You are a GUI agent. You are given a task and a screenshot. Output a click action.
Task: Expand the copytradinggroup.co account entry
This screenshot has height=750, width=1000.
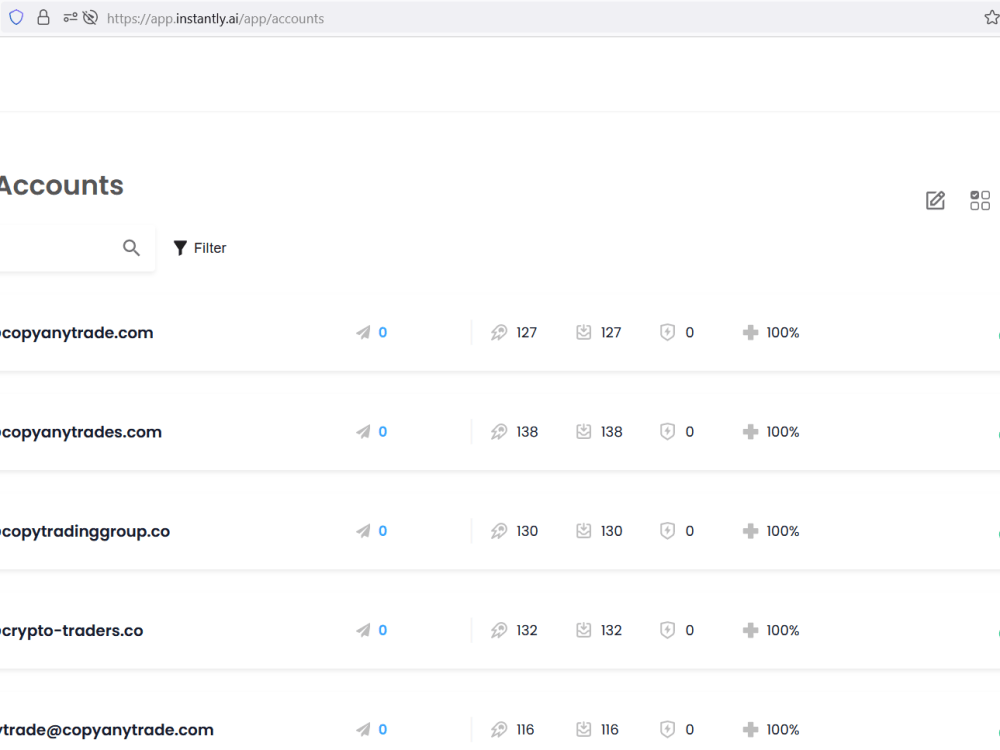click(x=84, y=531)
